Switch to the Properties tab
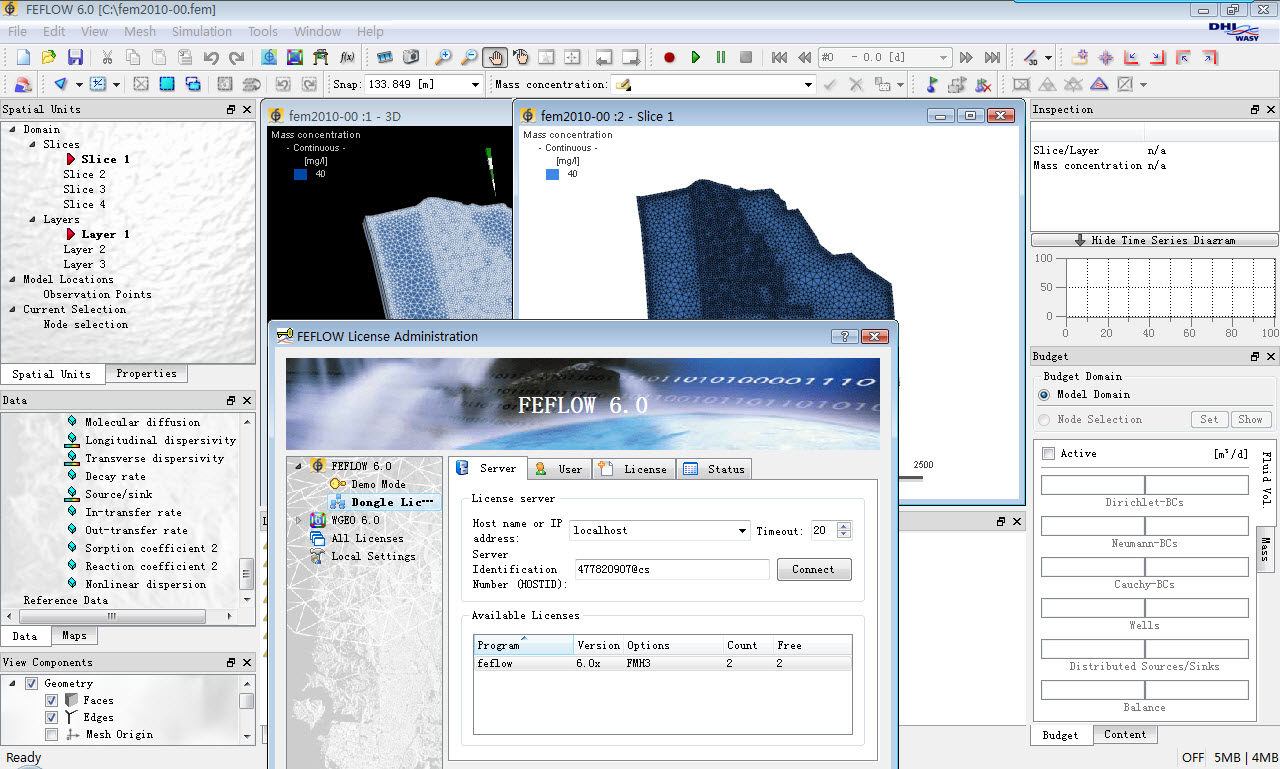Image resolution: width=1280 pixels, height=769 pixels. point(146,374)
